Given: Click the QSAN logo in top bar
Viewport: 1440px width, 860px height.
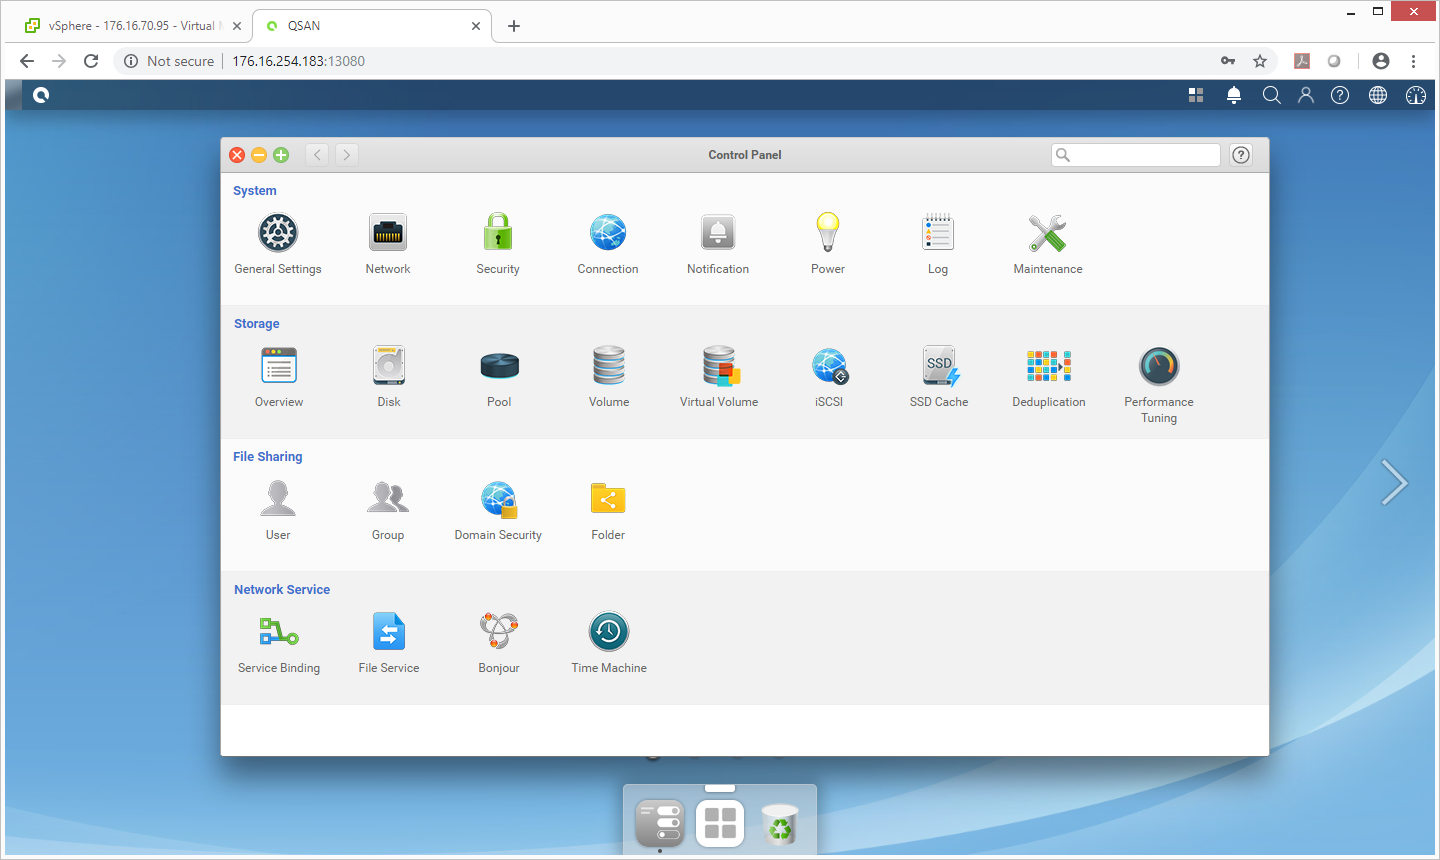Looking at the screenshot, I should click(x=41, y=95).
